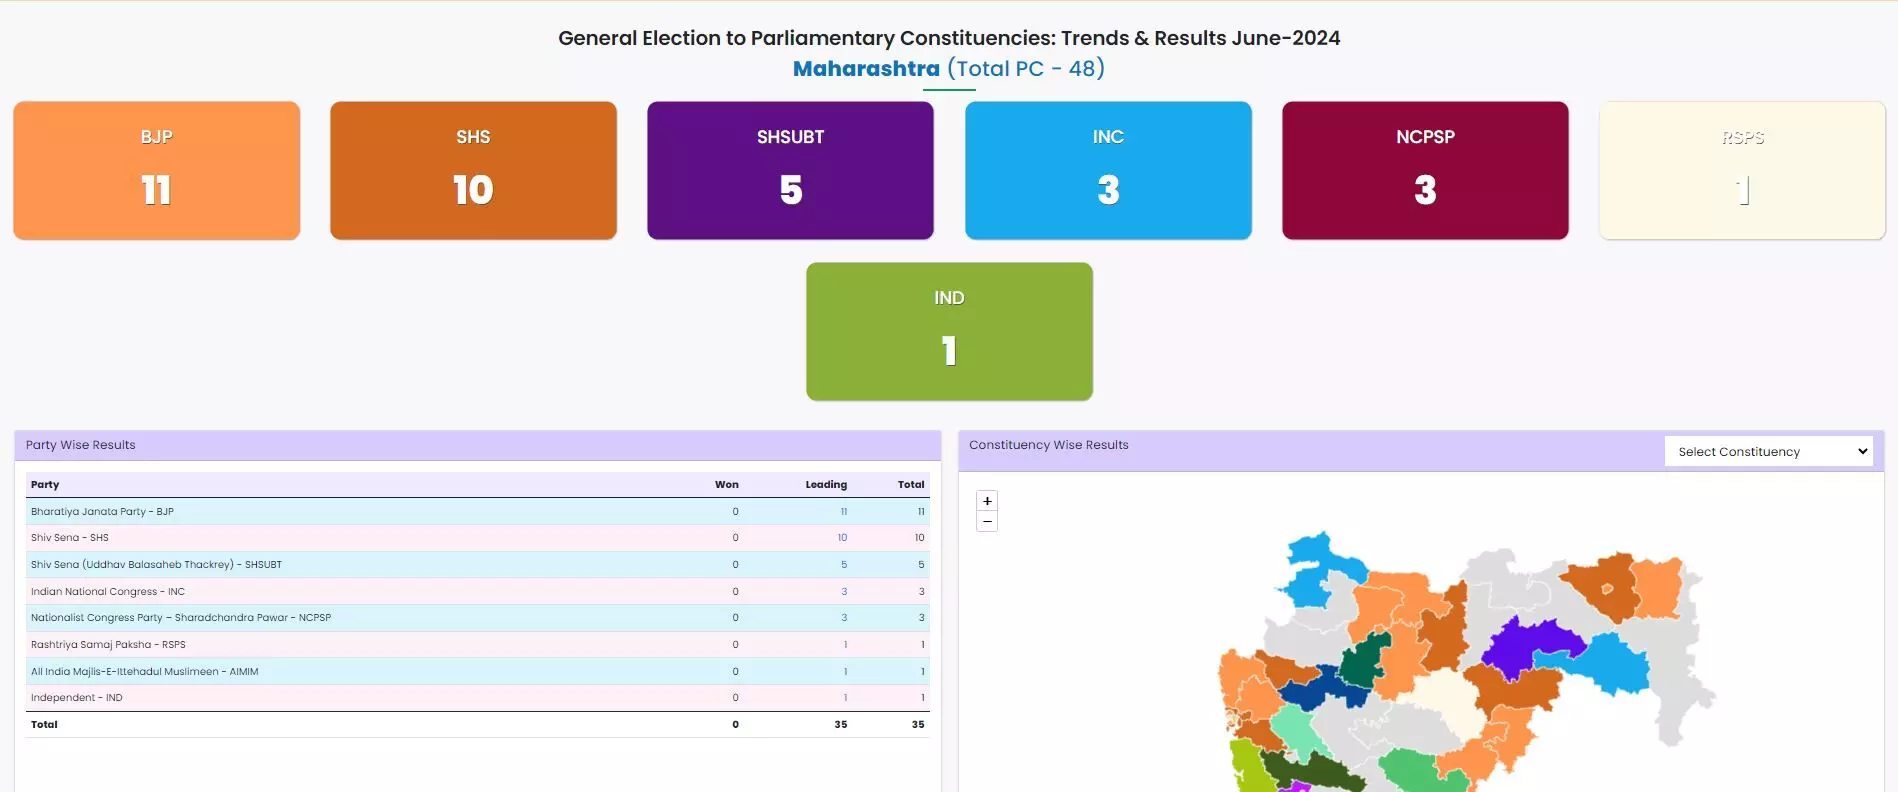Select 'Bharatiya Janata Party - BJP' row text
1898x792 pixels.
(102, 511)
